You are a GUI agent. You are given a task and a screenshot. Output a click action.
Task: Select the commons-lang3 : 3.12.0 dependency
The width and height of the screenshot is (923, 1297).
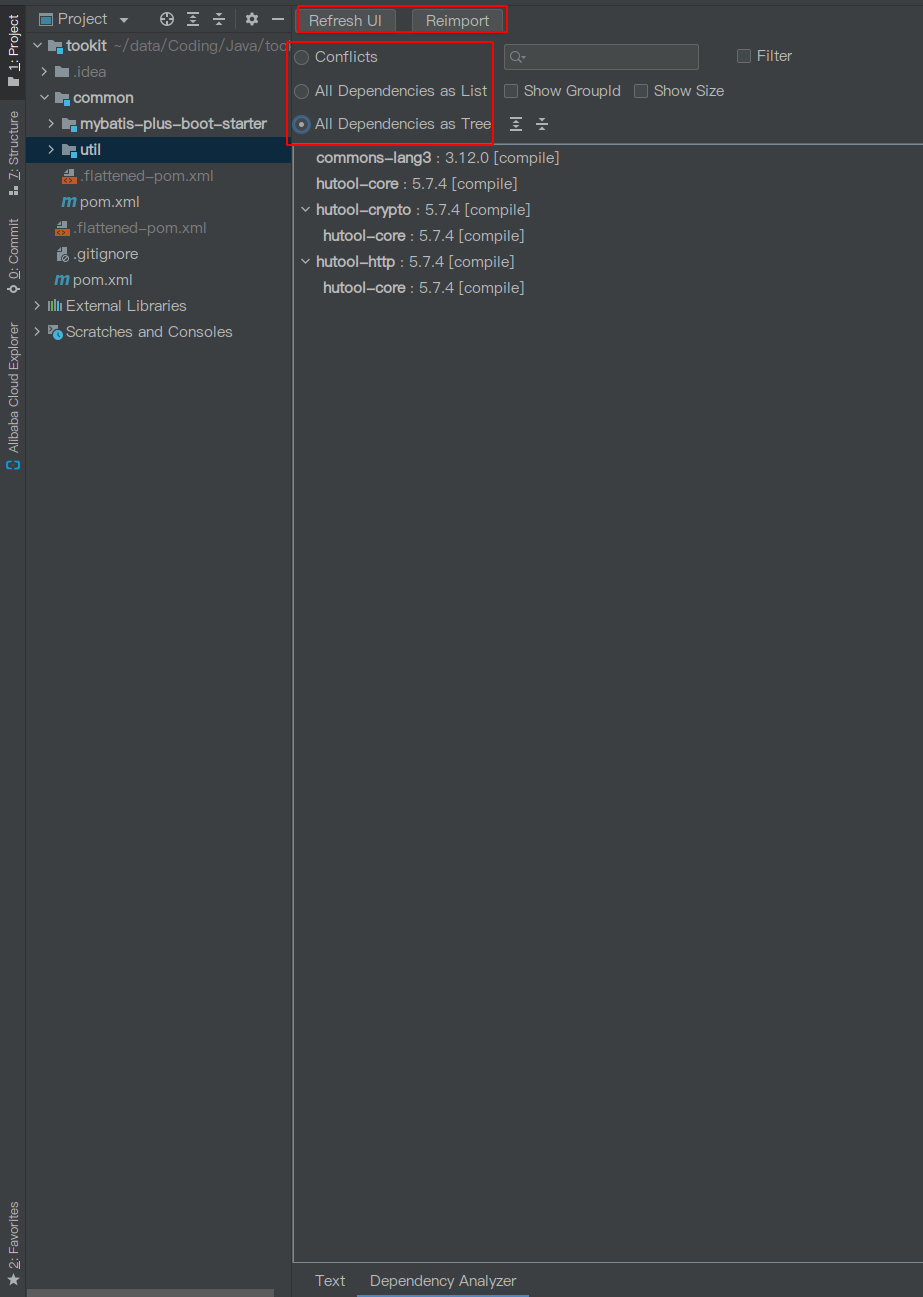coord(437,158)
